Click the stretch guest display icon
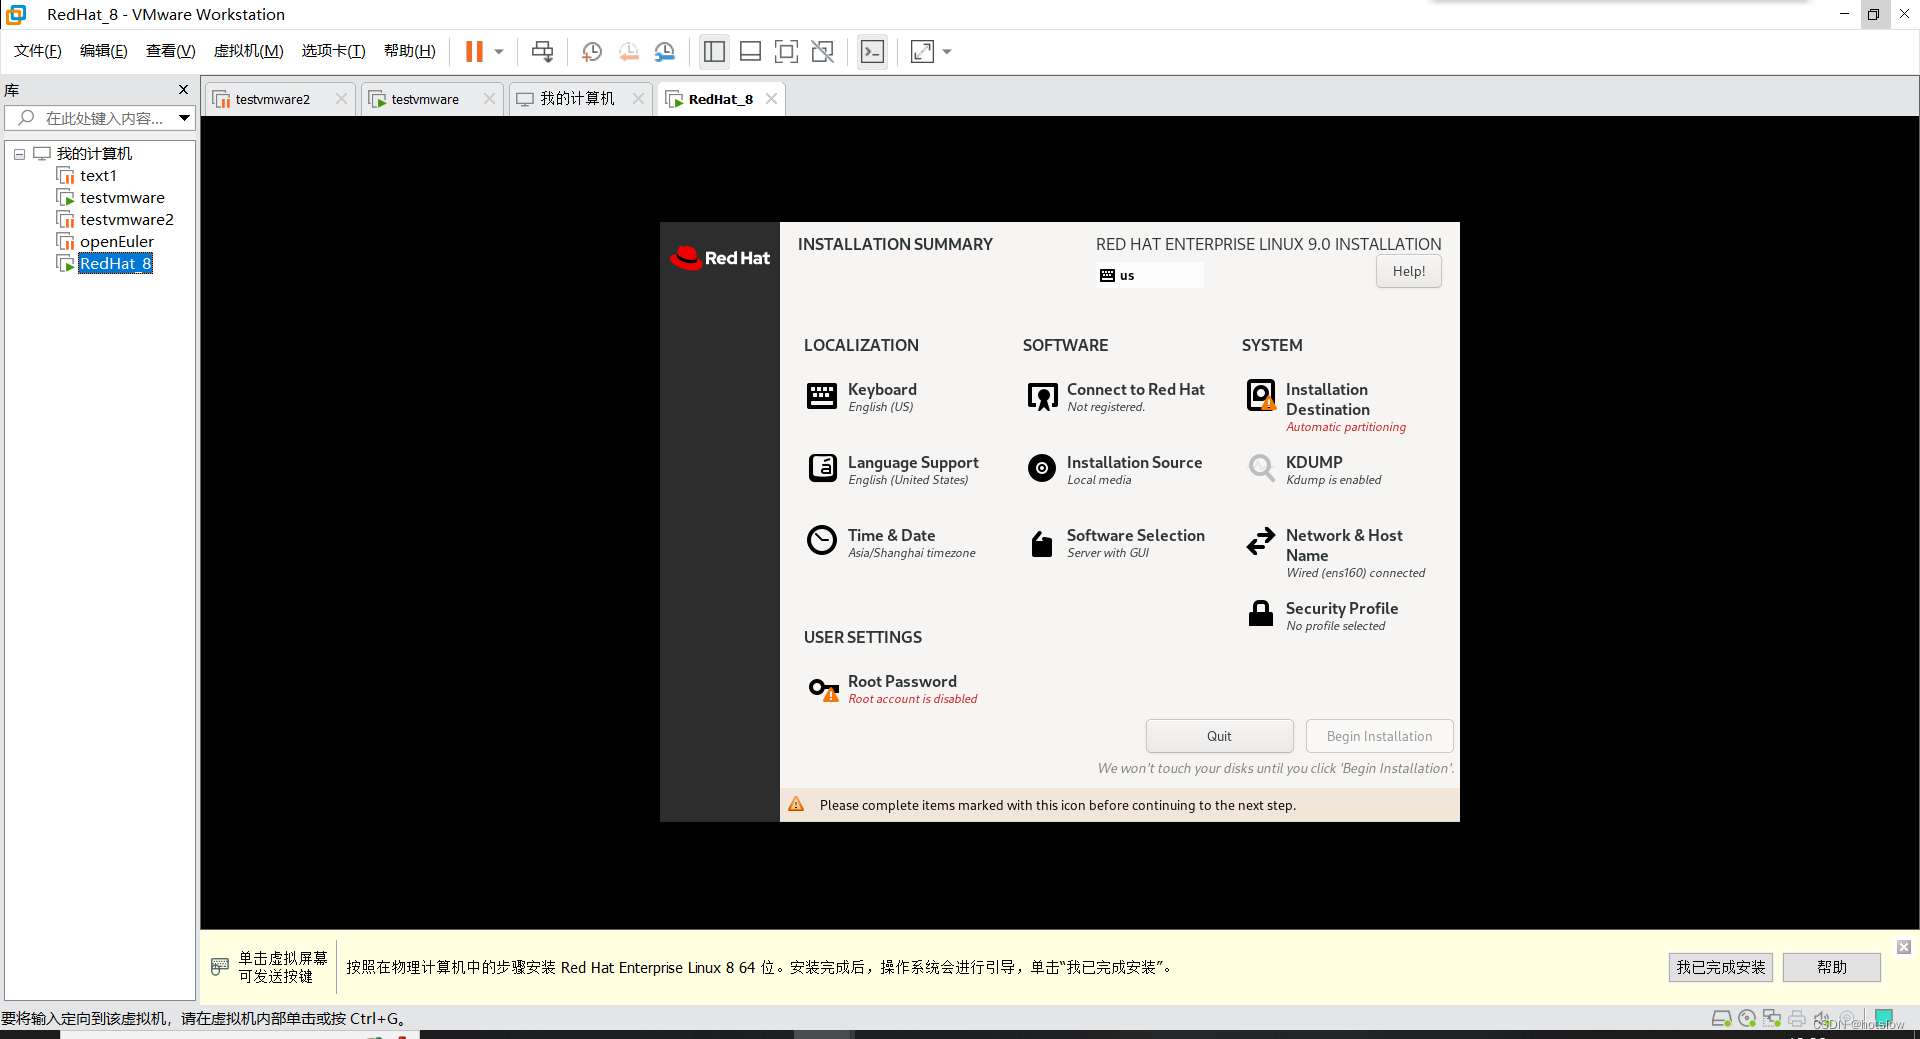 click(x=922, y=51)
